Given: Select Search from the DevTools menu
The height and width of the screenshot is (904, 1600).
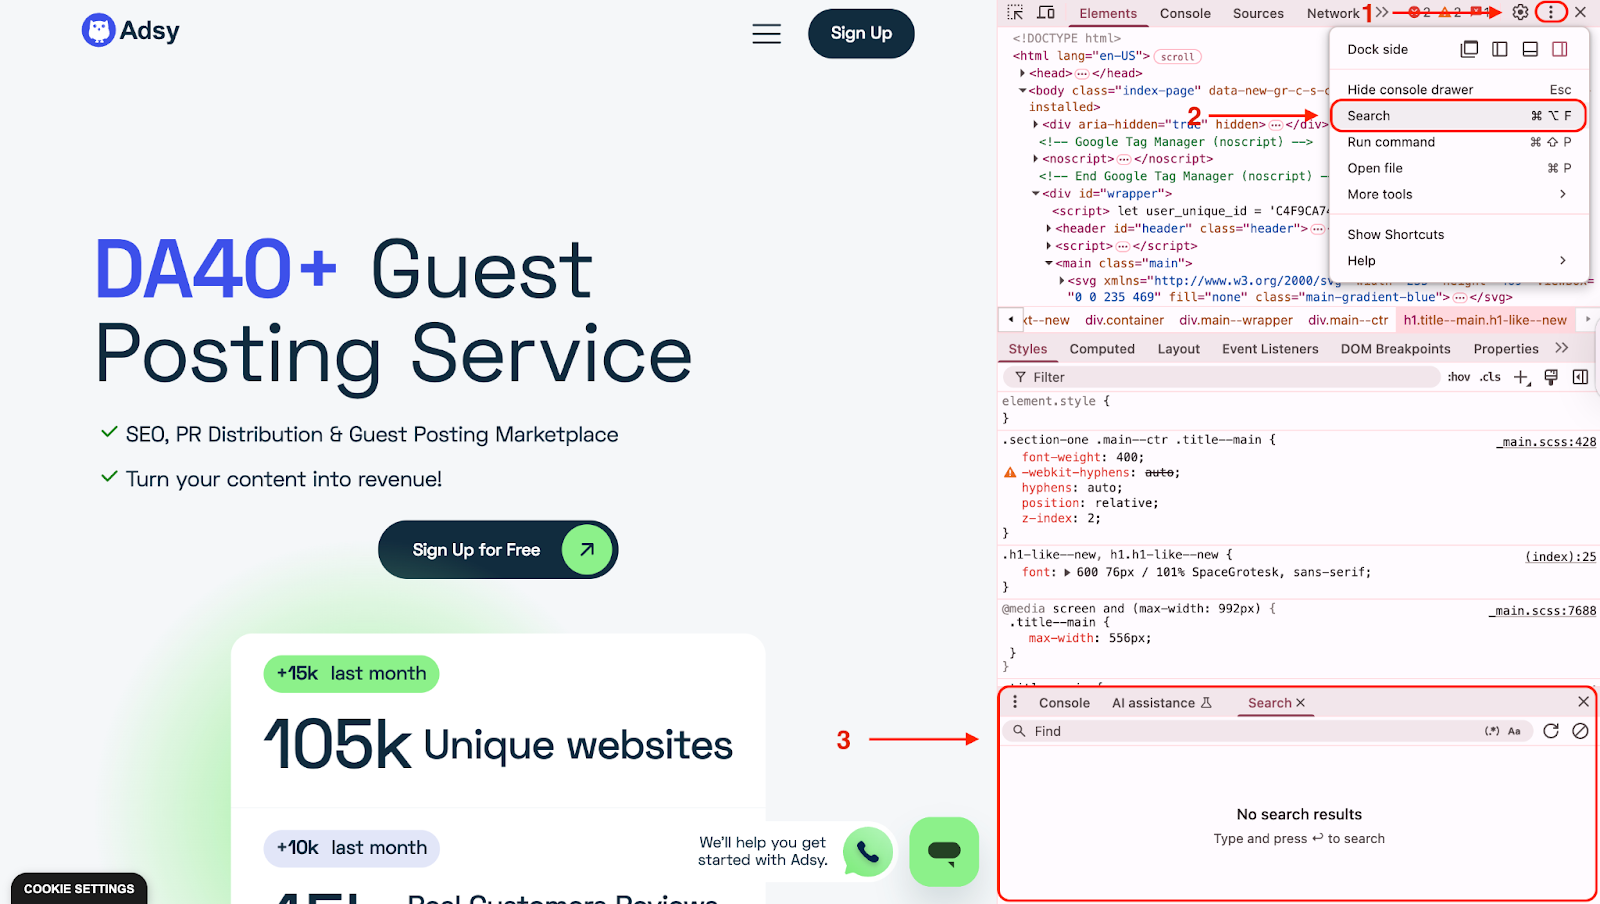Looking at the screenshot, I should pos(1459,116).
